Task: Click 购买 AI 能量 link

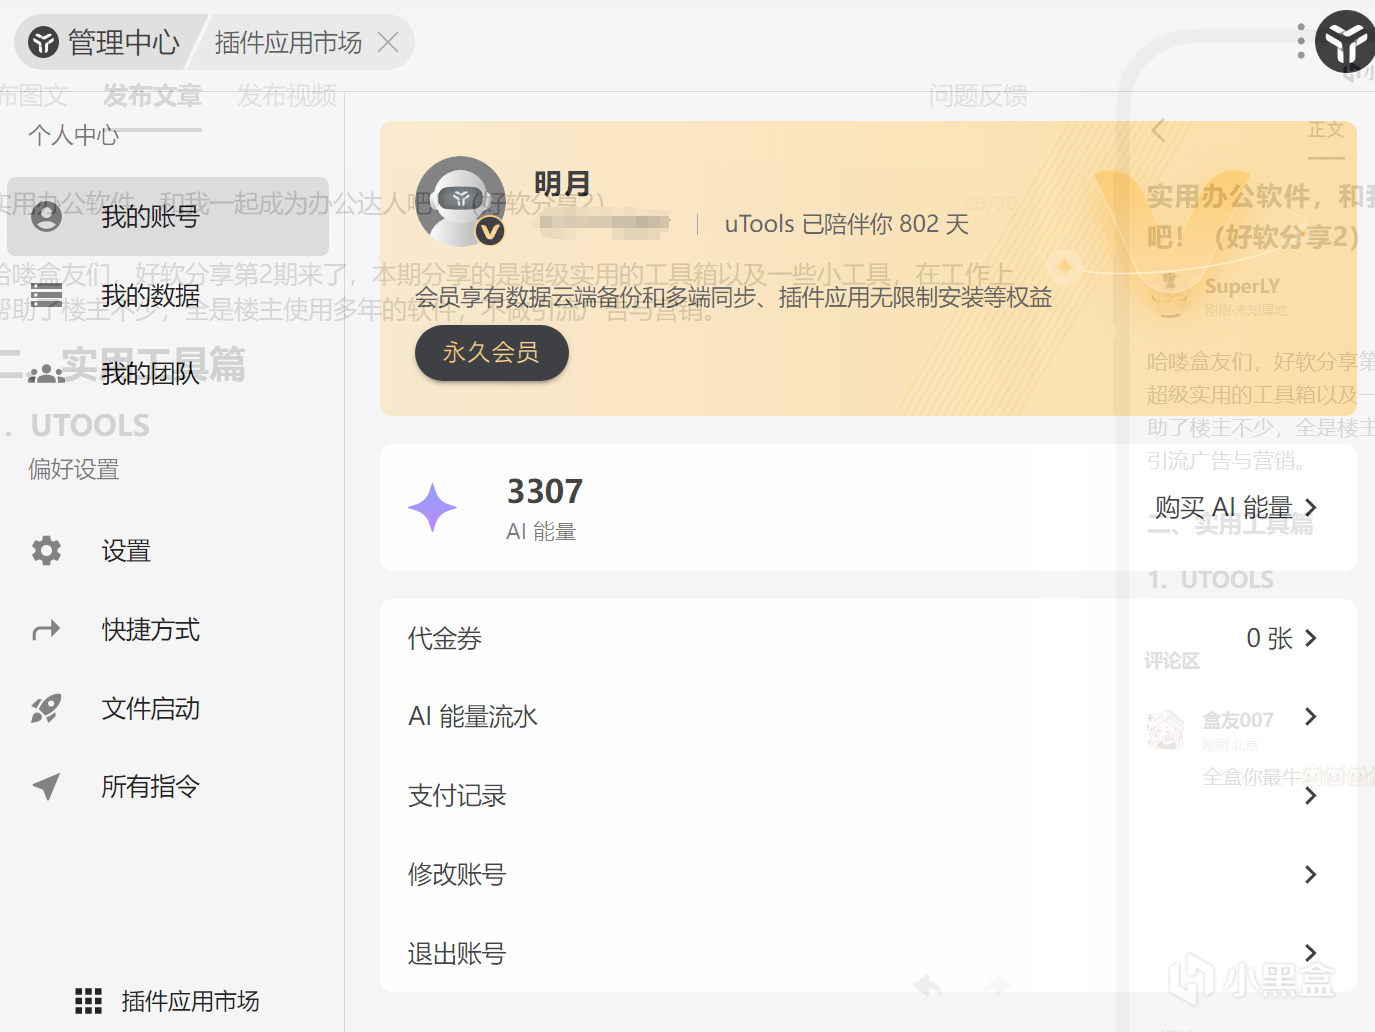Action: (1223, 508)
